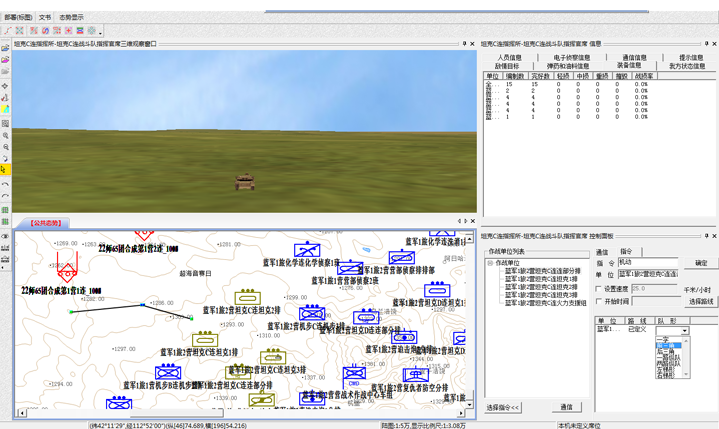Click the zoom out magnifier icon
The image size is (719, 429).
tap(5, 147)
